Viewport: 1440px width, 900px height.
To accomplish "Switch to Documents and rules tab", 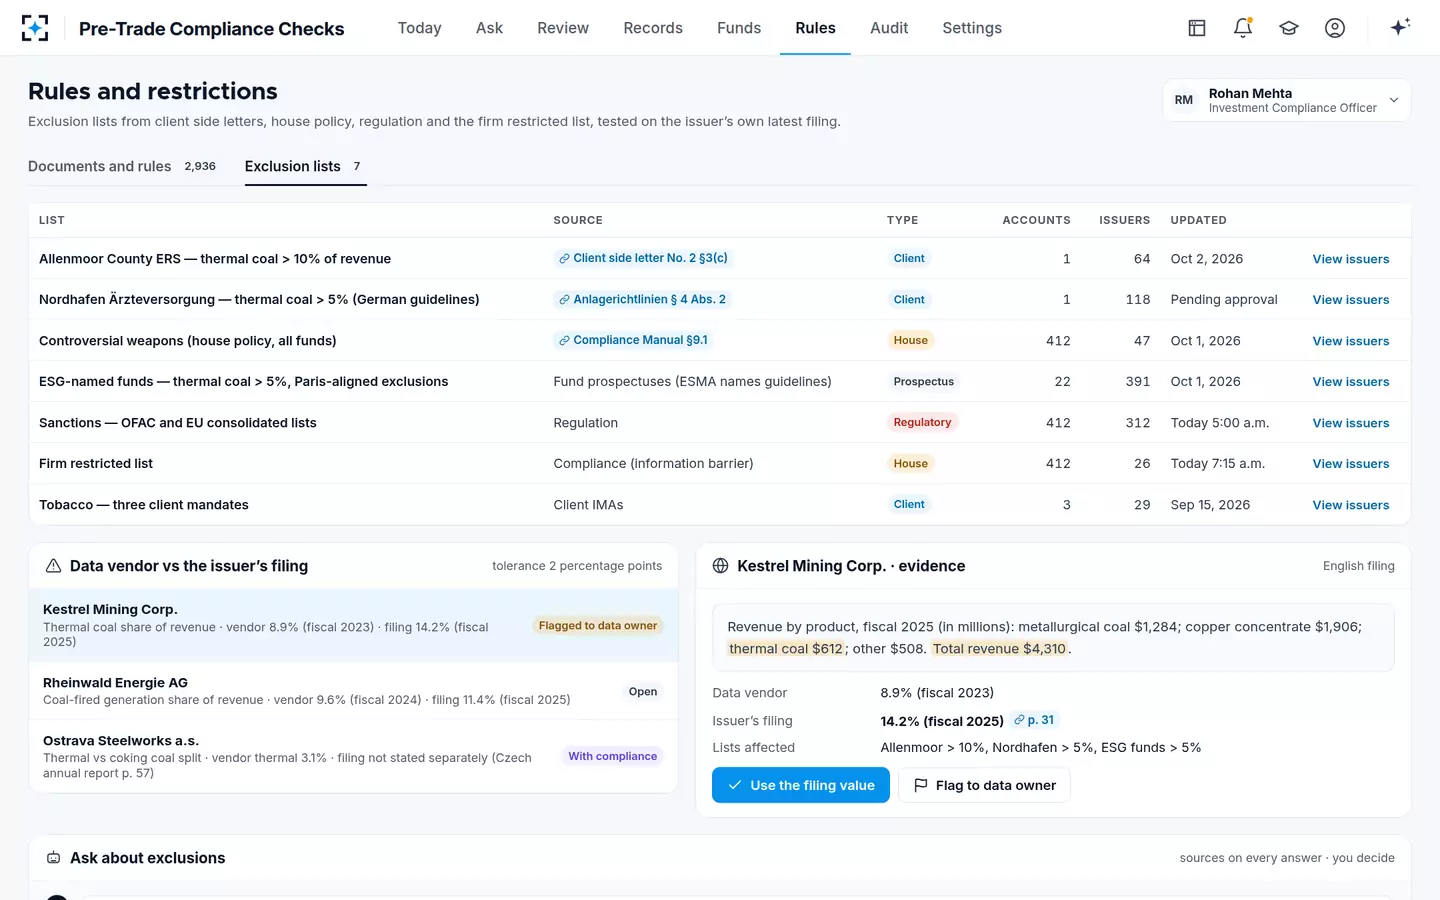I will point(122,166).
